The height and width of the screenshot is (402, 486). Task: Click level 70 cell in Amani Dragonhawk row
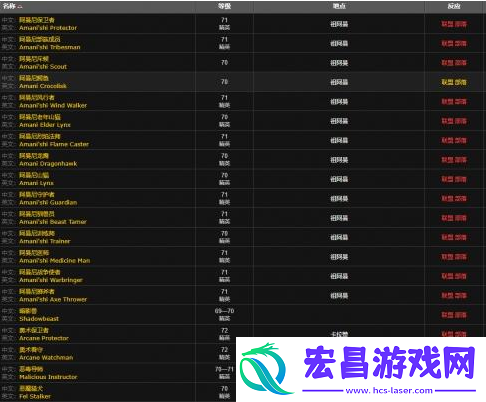224,159
